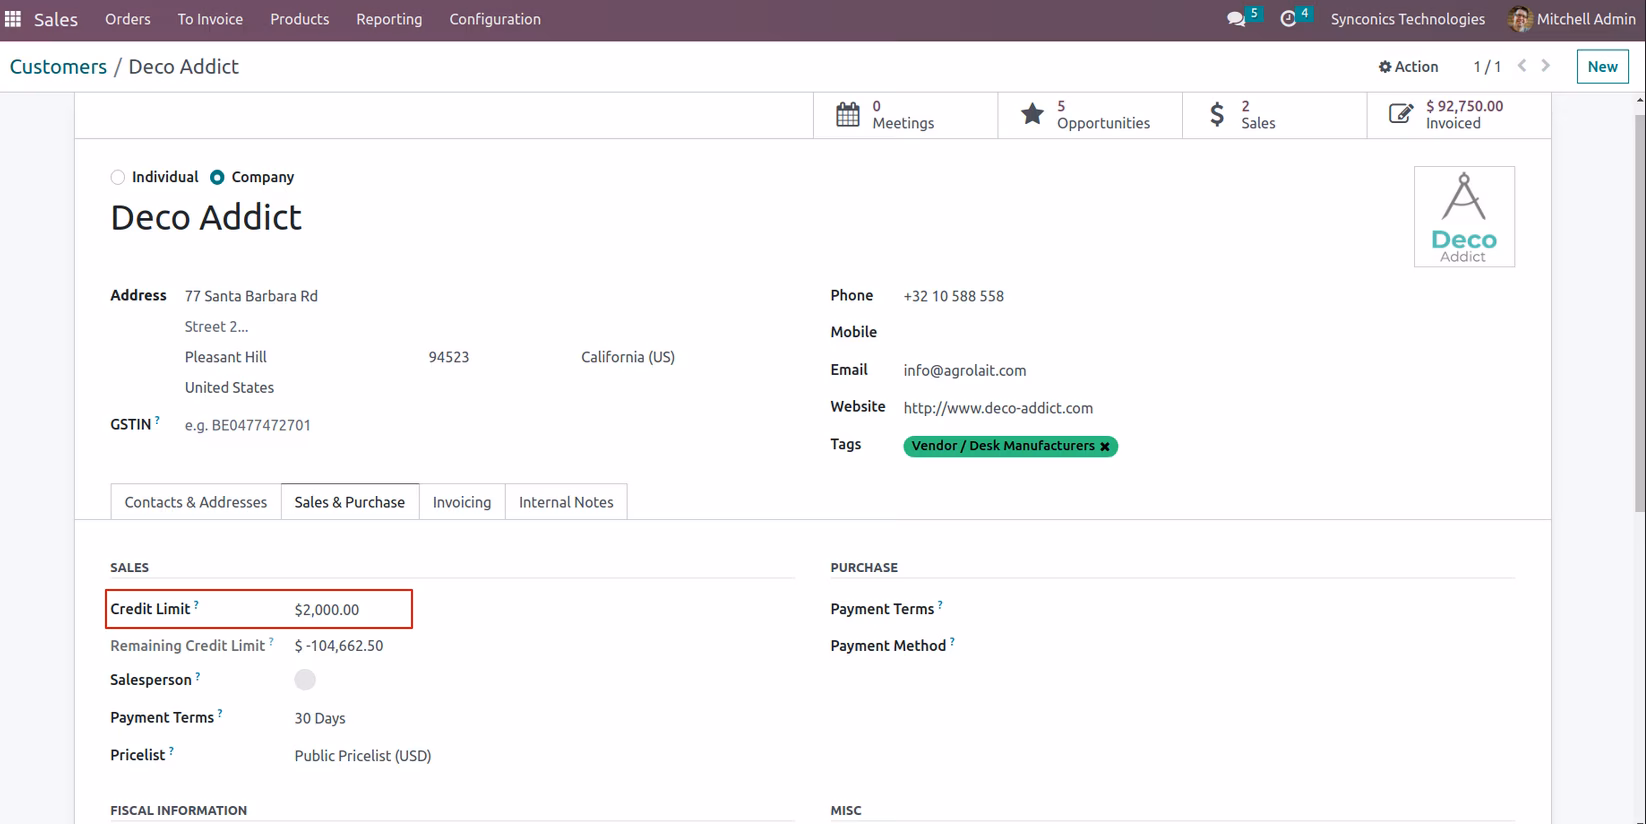Click the Deco Addict logo image
The width and height of the screenshot is (1646, 824).
[1464, 217]
